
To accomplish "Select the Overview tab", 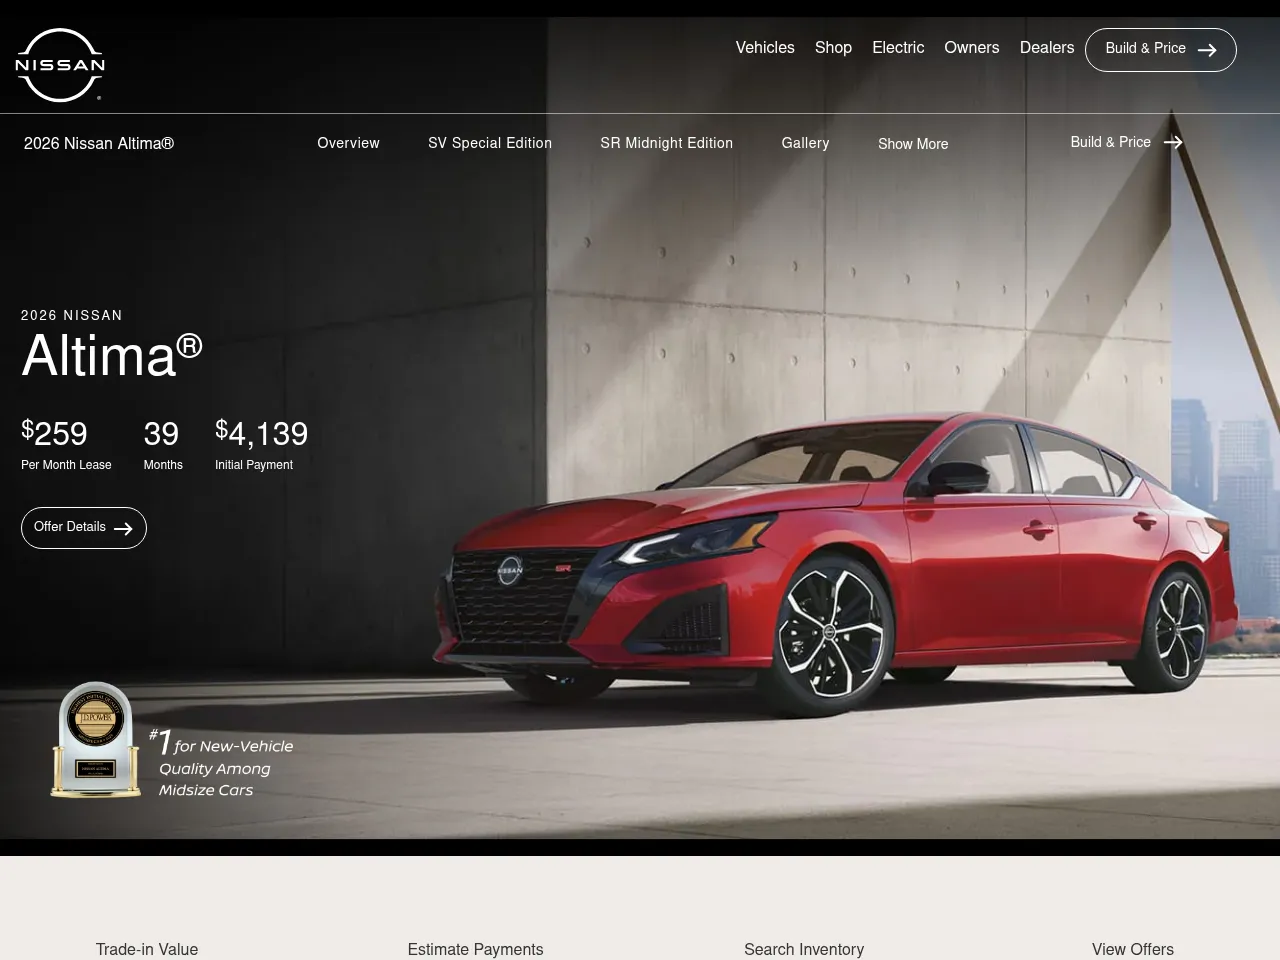I will coord(348,143).
